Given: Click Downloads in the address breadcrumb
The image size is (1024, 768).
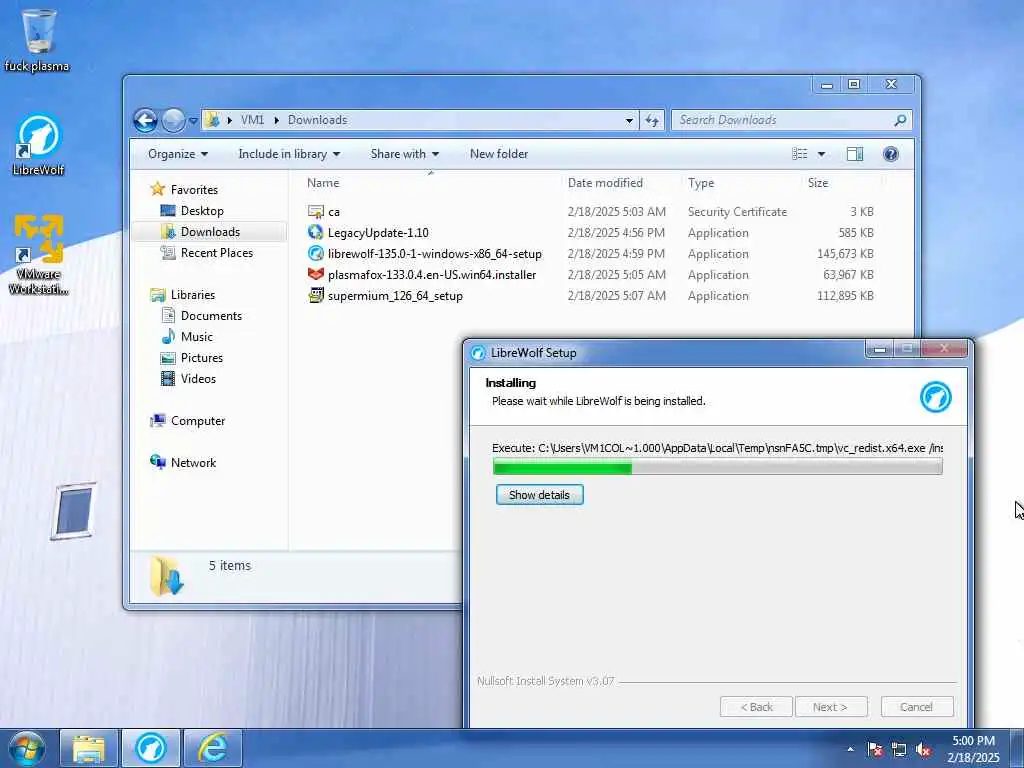Looking at the screenshot, I should [x=317, y=120].
